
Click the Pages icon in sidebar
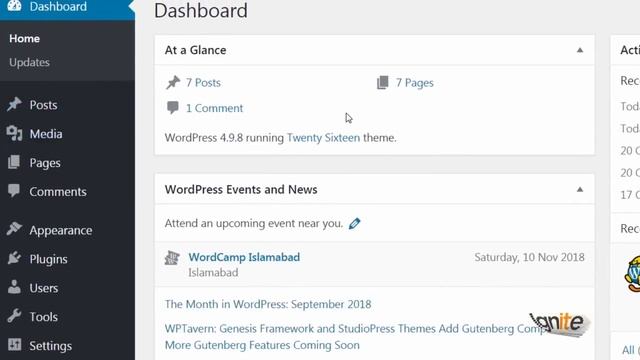click(14, 162)
